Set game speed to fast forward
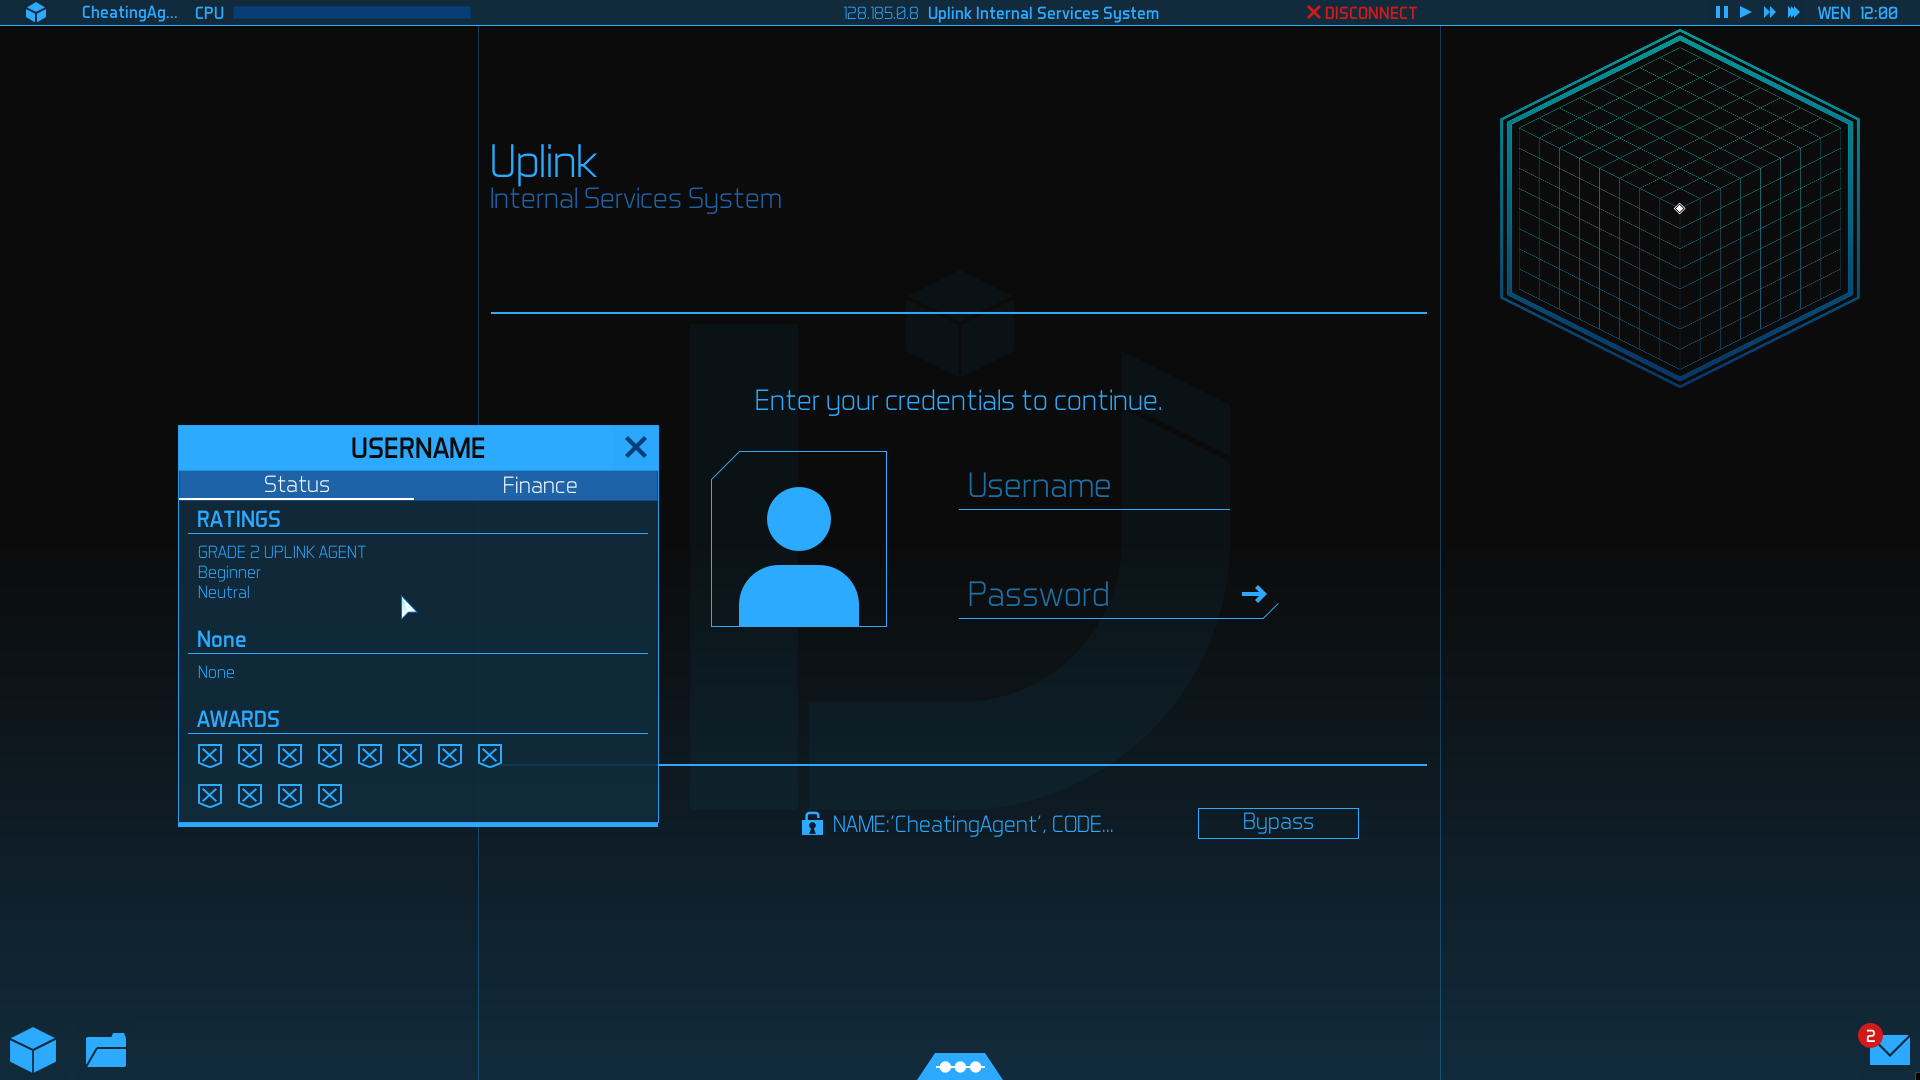This screenshot has height=1080, width=1920. click(x=1769, y=13)
